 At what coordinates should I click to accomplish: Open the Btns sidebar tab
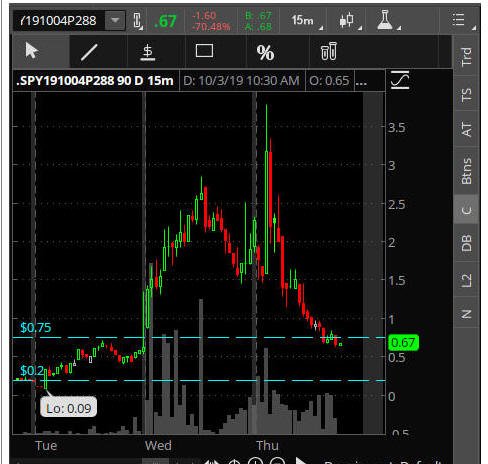click(466, 171)
